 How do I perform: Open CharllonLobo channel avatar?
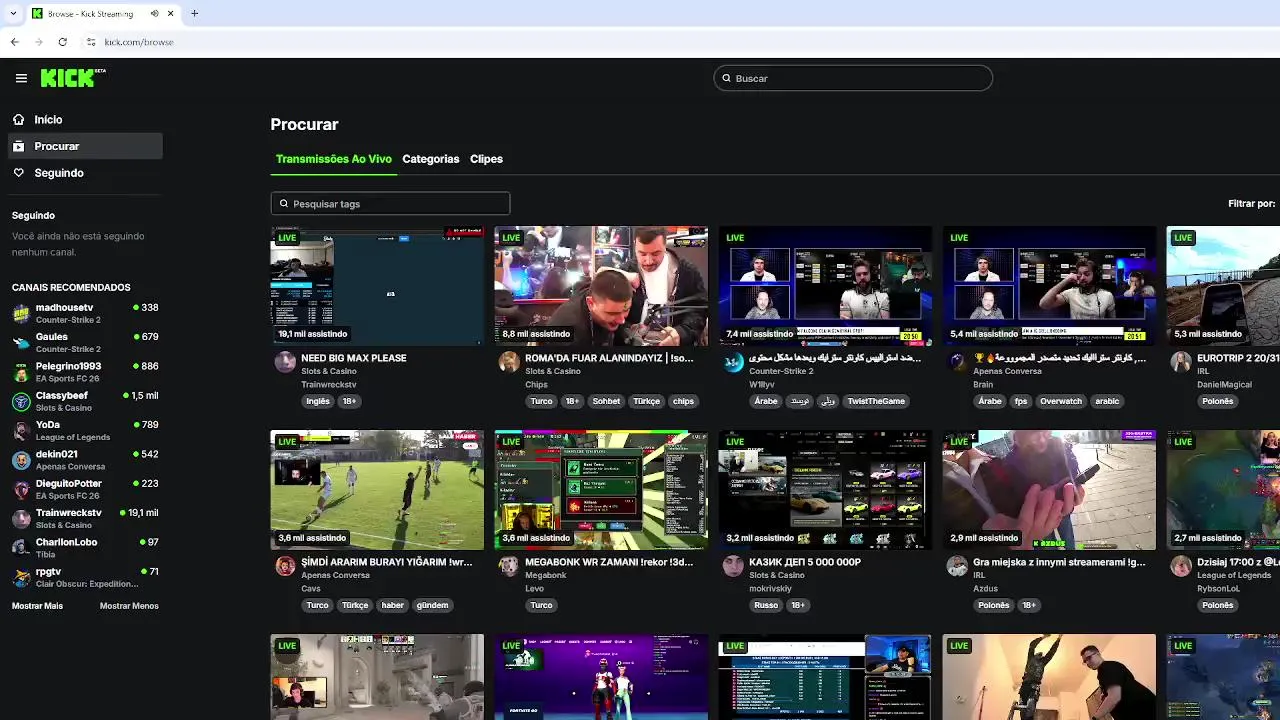(x=21, y=548)
